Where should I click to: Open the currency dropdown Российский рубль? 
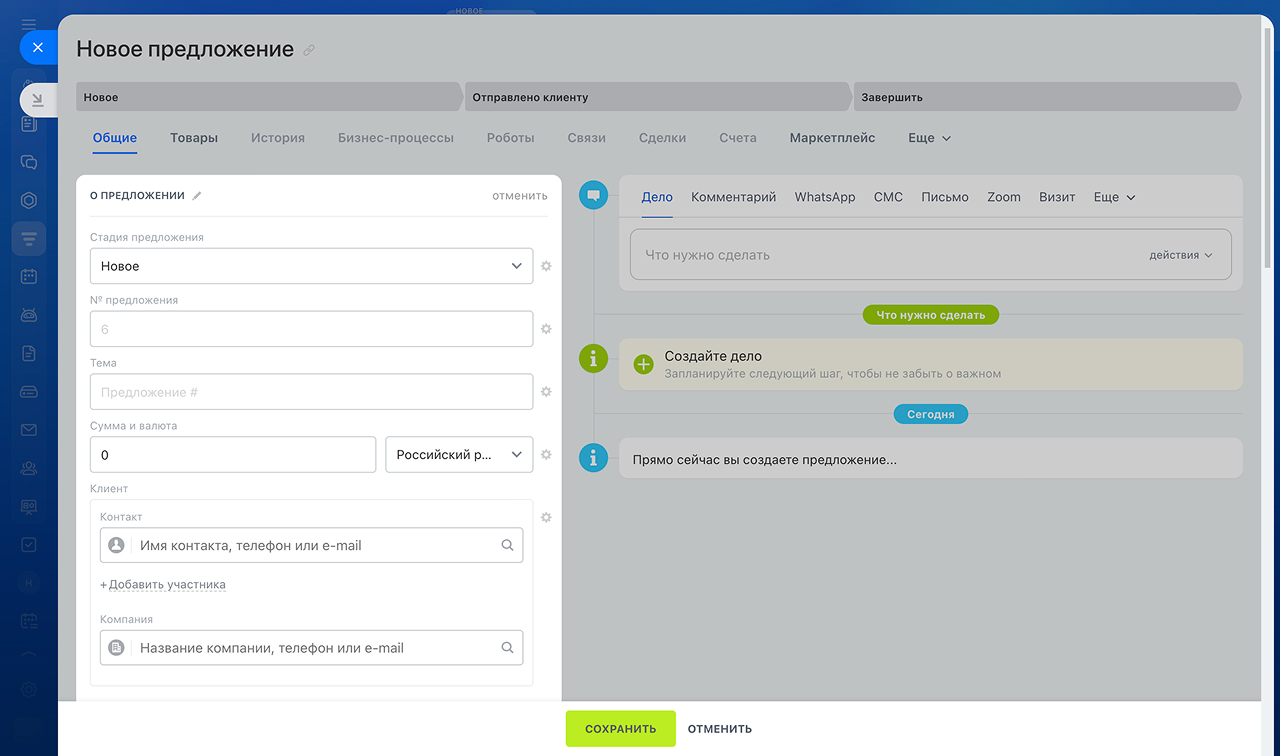pyautogui.click(x=459, y=454)
